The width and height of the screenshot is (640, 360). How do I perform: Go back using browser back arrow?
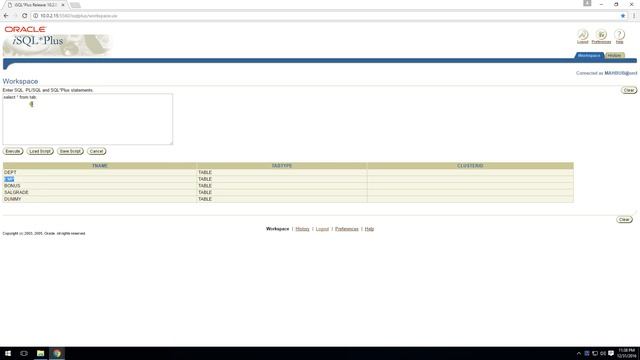(6, 16)
